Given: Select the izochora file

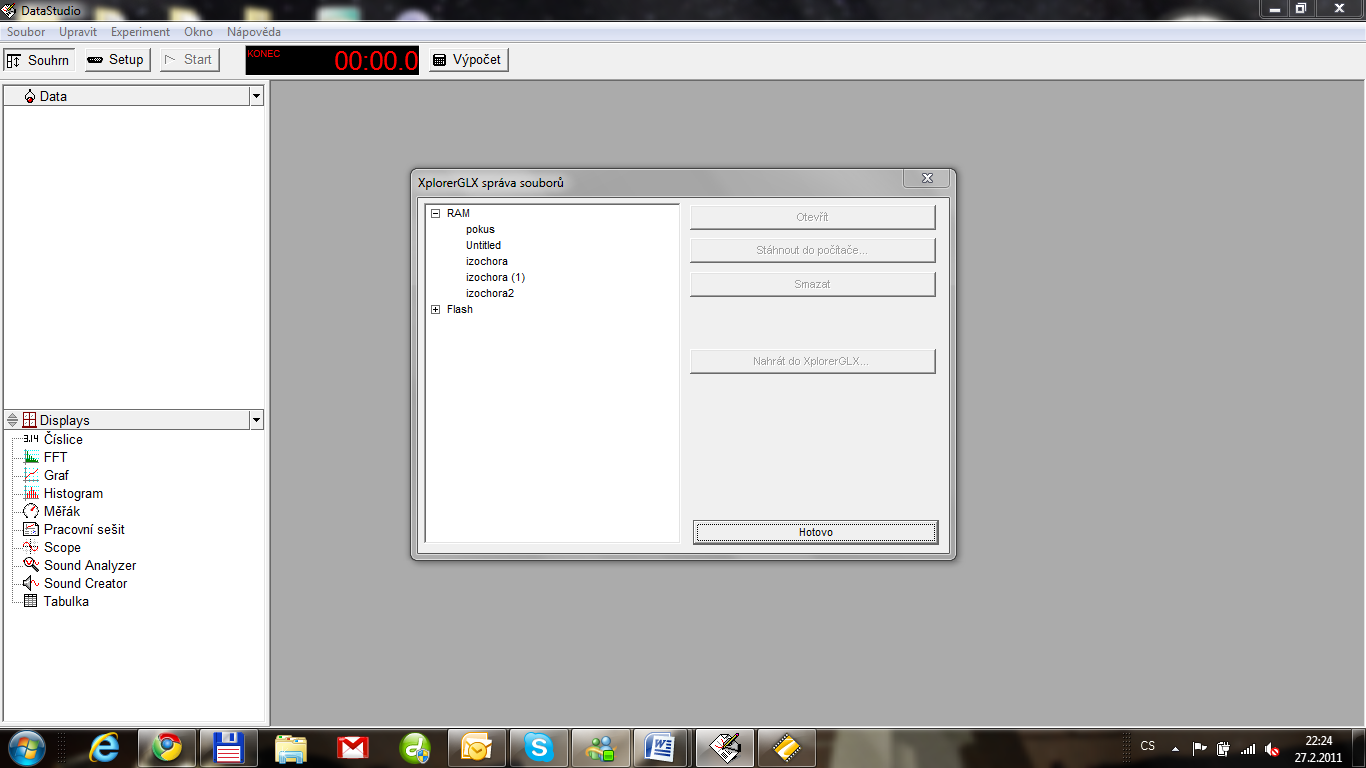Looking at the screenshot, I should [x=486, y=261].
